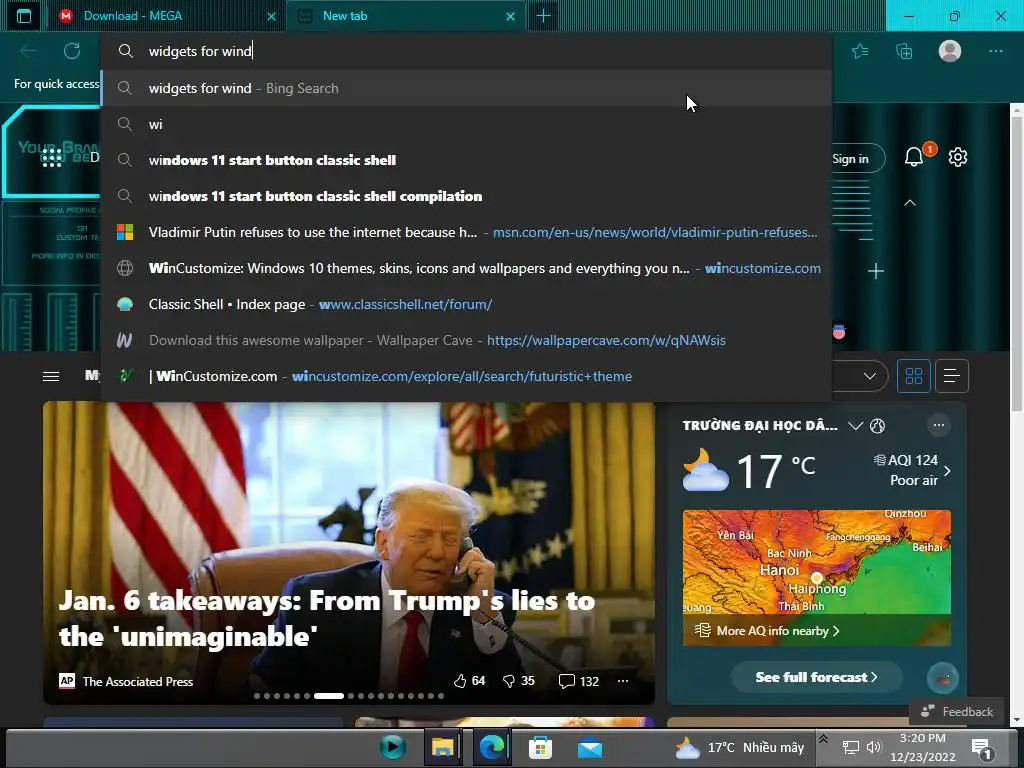Open the tab actions menu icon
1024x768 pixels.
click(x=24, y=16)
